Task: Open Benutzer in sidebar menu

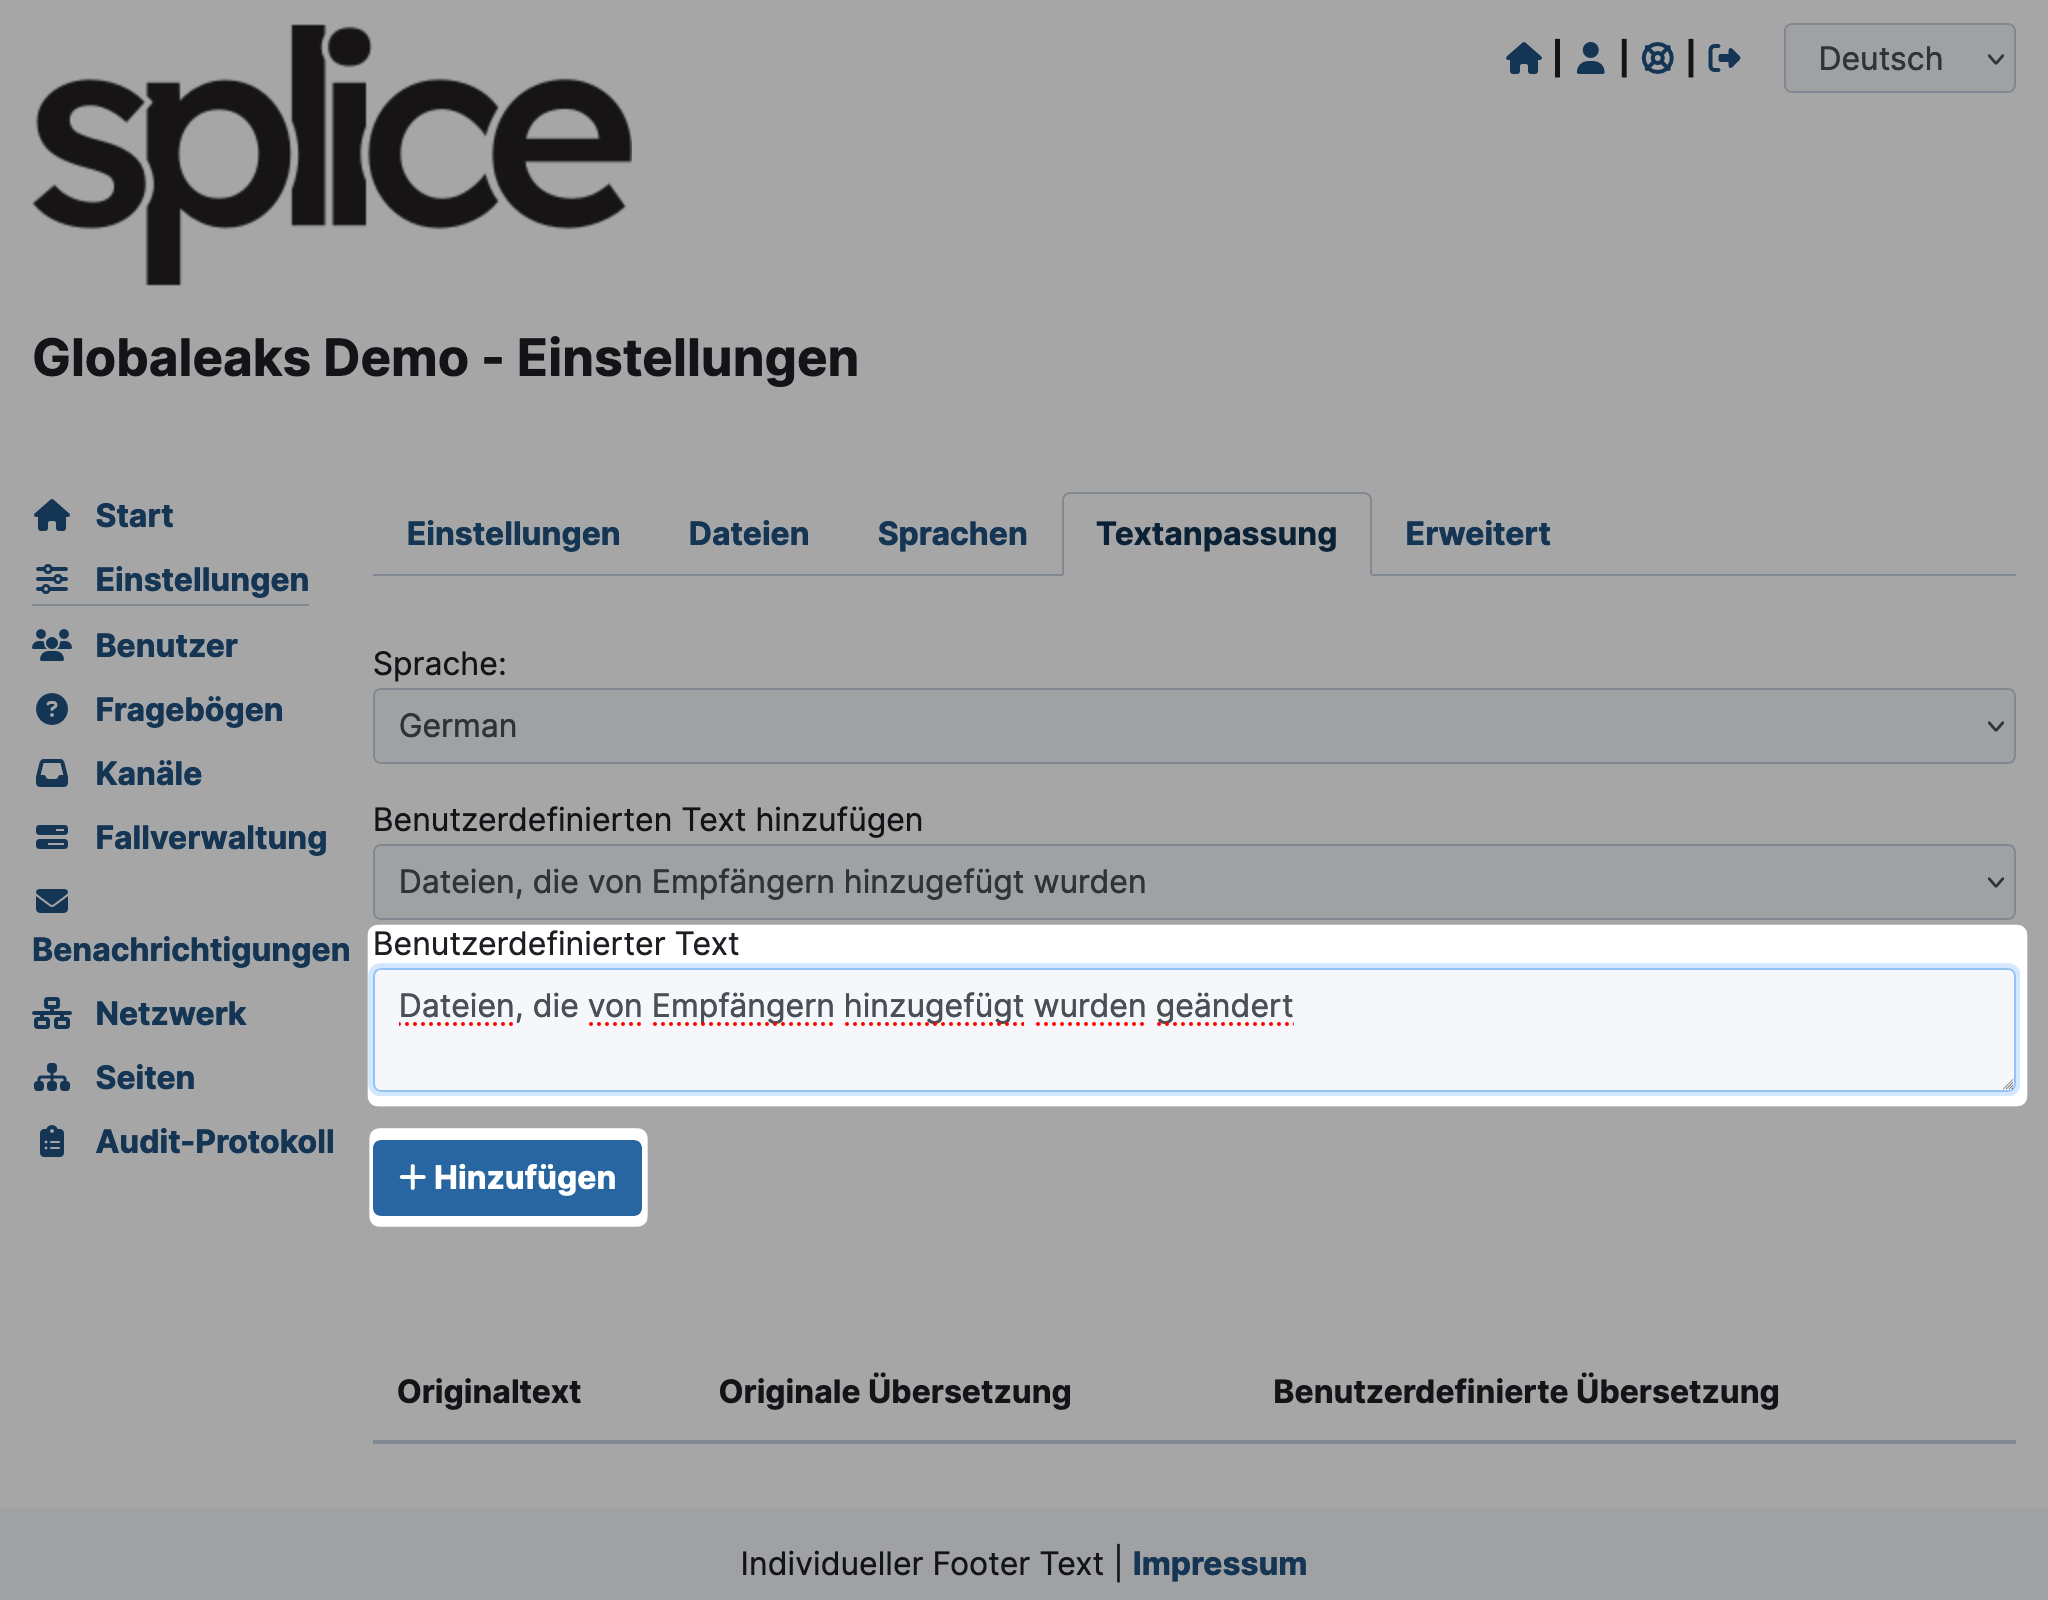Action: pyautogui.click(x=166, y=646)
